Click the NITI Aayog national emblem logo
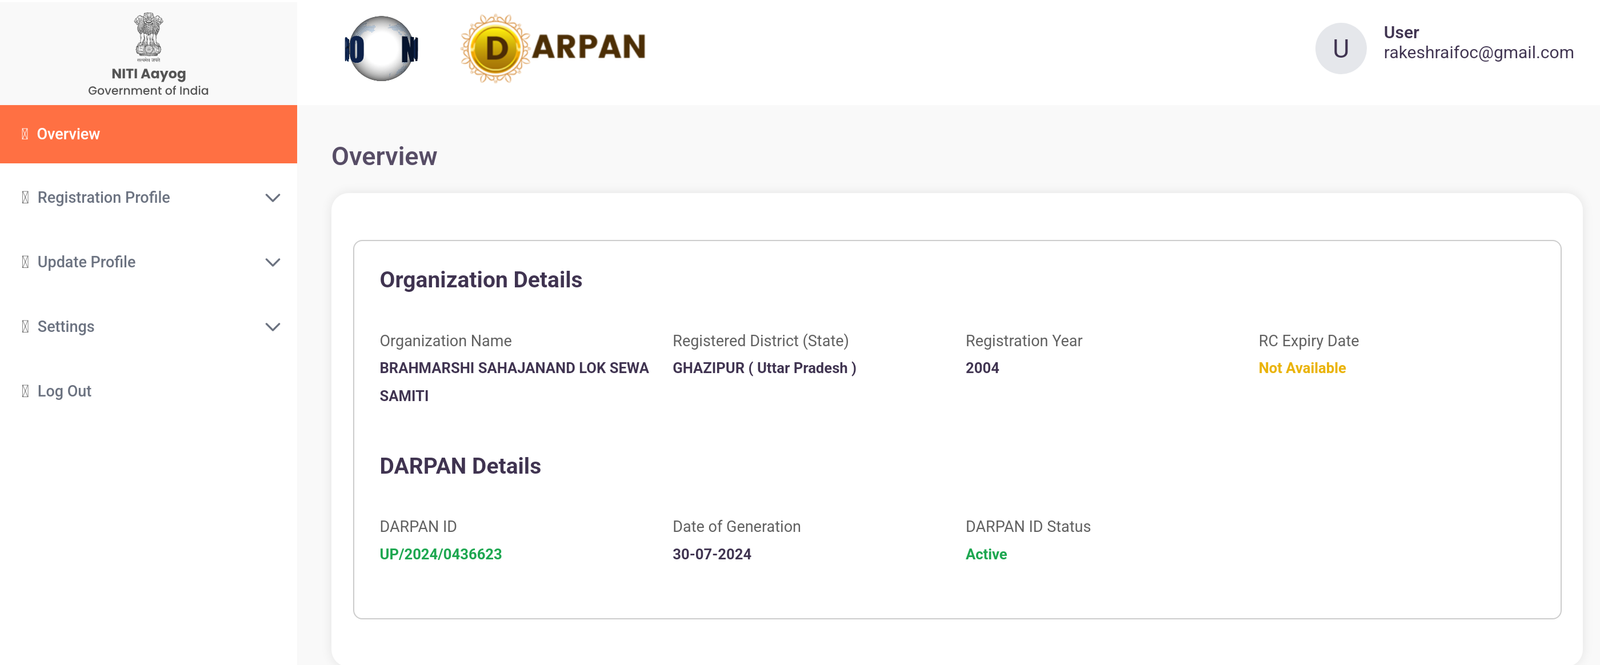This screenshot has width=1600, height=665. (148, 36)
